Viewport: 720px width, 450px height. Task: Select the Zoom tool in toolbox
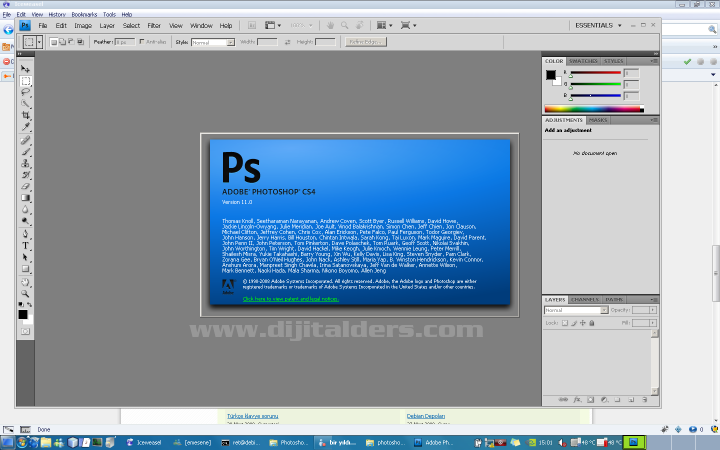(x=25, y=293)
